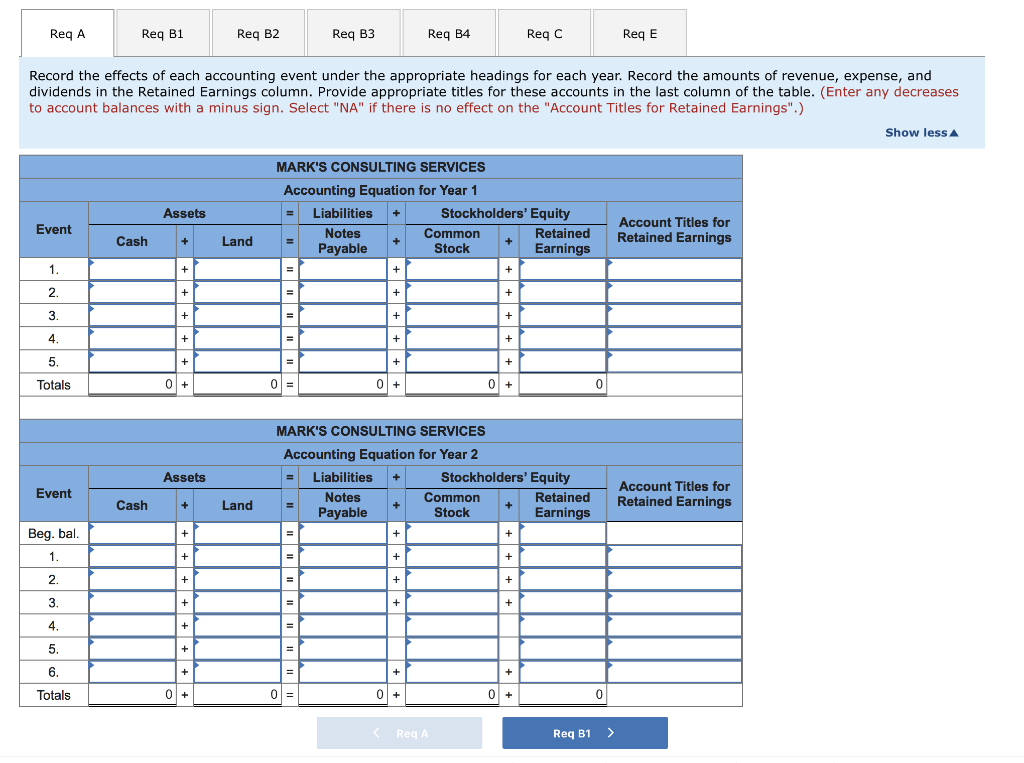Click Year 2 'Beg. bal.' row label
The height and width of the screenshot is (763, 1024).
coord(54,533)
